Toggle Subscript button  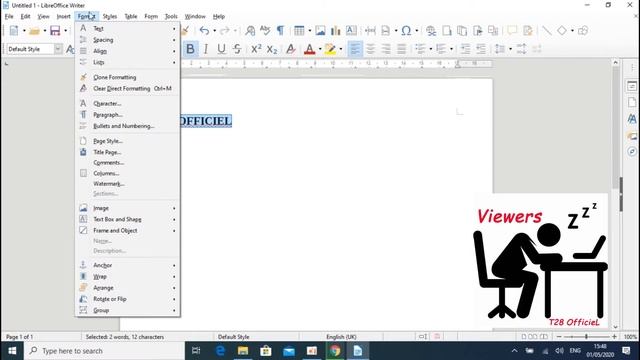(x=272, y=49)
